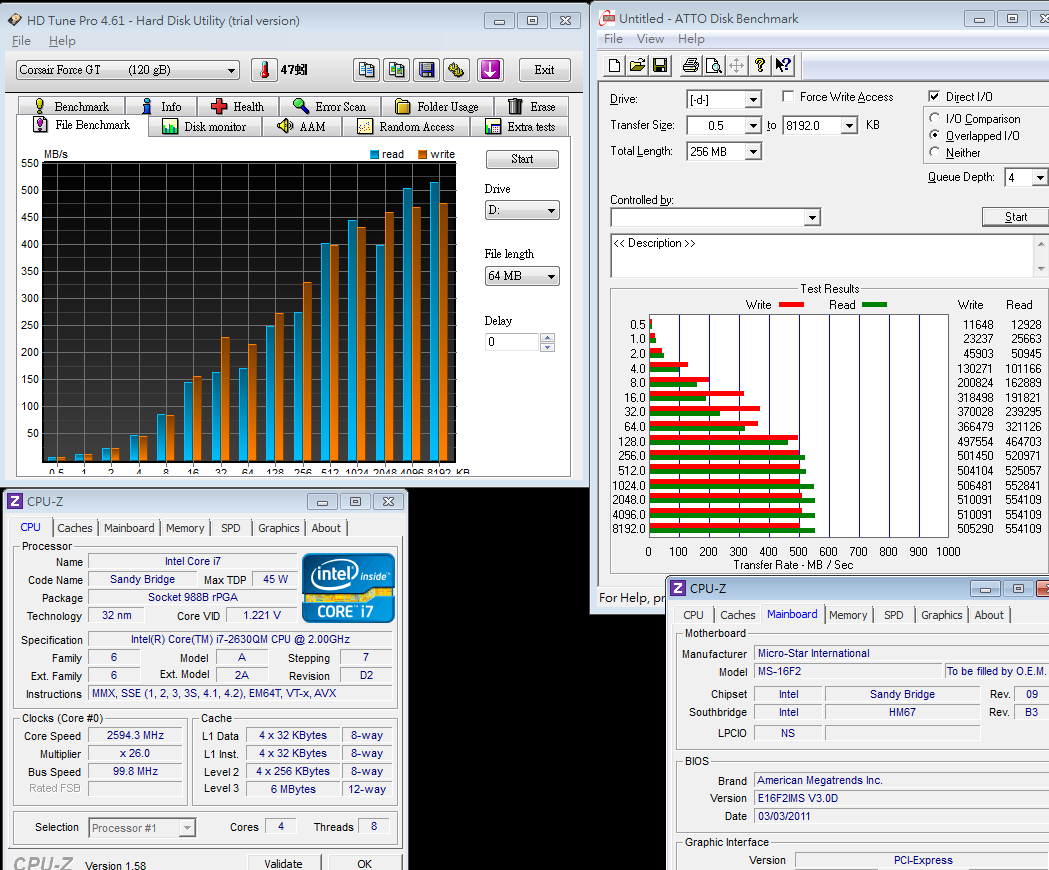Increase the Delay value with up arrow
Viewport: 1049px width, 870px height.
(547, 337)
